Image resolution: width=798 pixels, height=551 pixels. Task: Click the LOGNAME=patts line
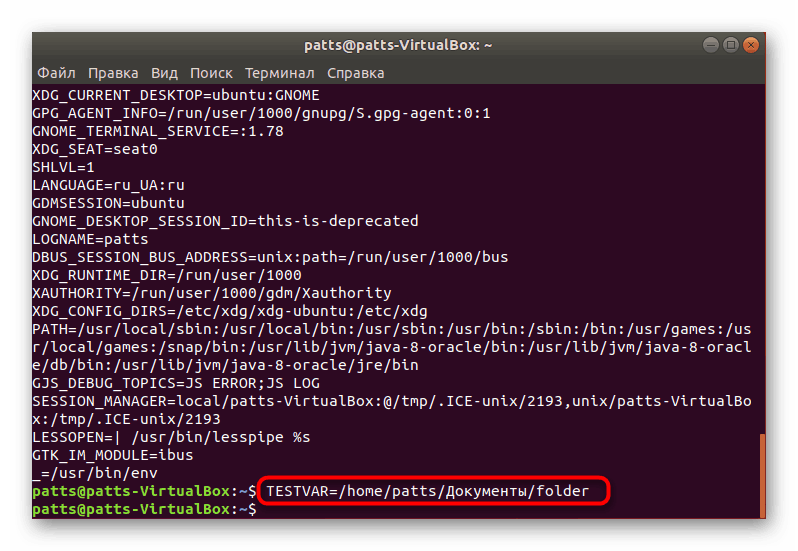90,239
